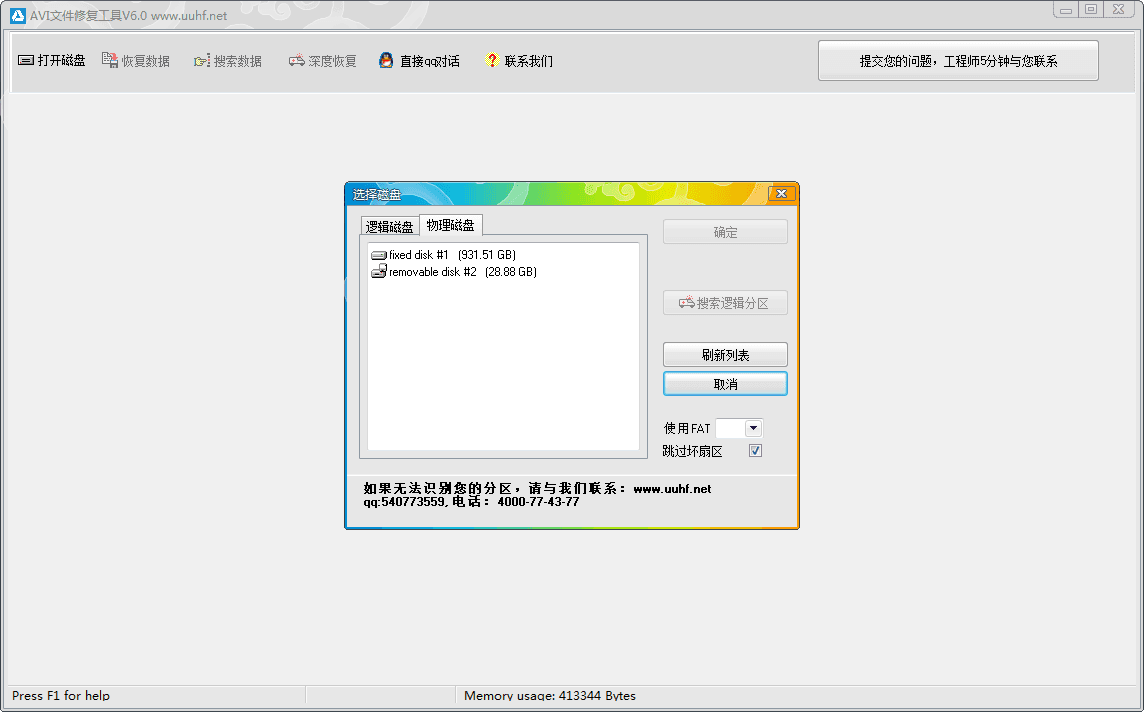Click the Open Disk (打开磁盘) toolbar icon

[26, 61]
